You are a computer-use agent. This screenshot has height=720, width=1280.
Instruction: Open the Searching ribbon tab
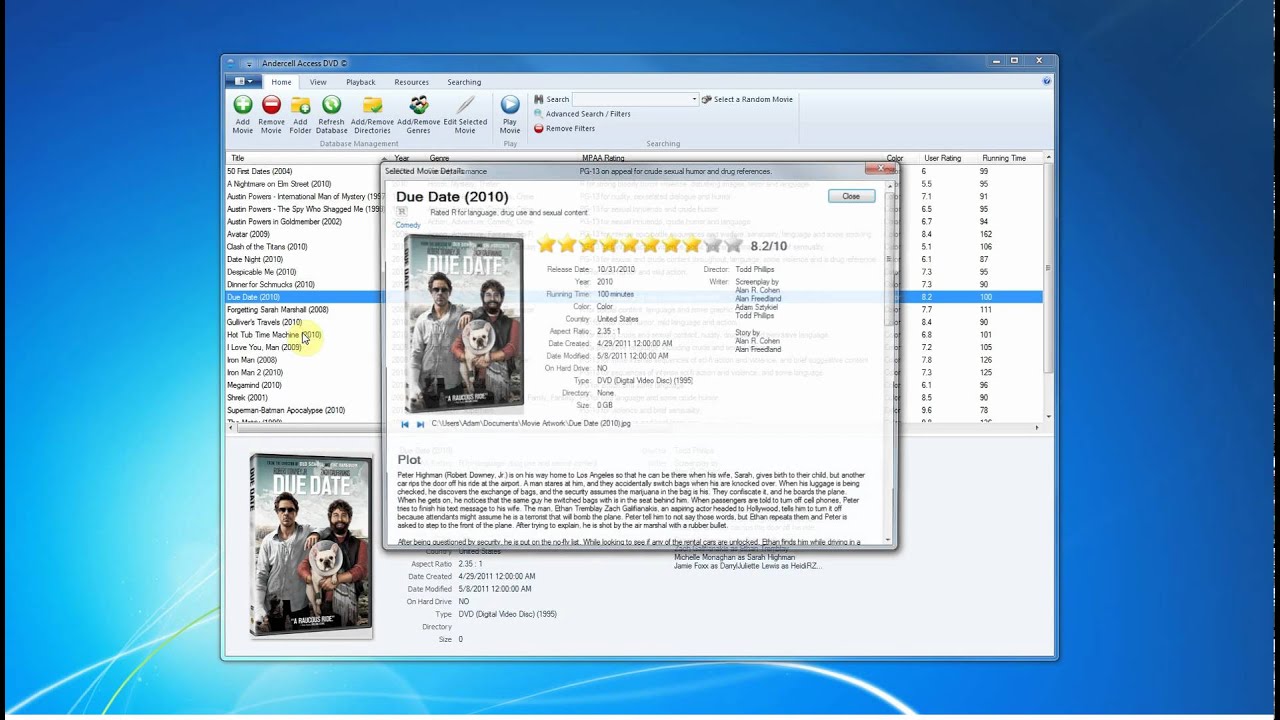(464, 82)
